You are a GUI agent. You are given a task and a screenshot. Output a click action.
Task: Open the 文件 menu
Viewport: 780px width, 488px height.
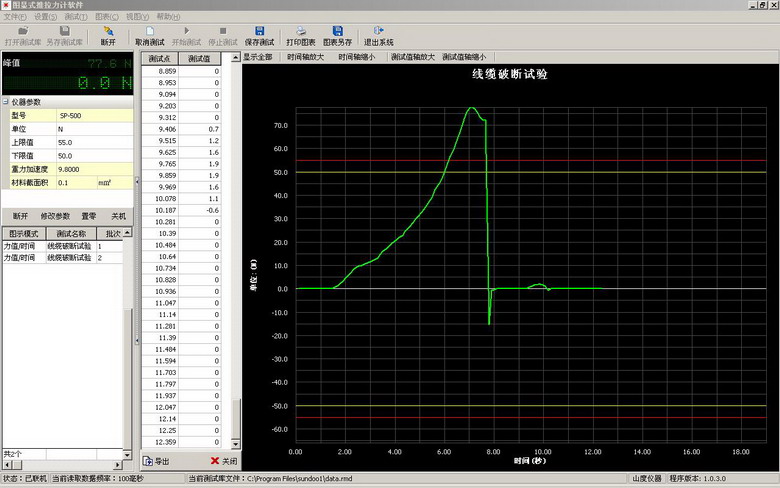(x=14, y=17)
